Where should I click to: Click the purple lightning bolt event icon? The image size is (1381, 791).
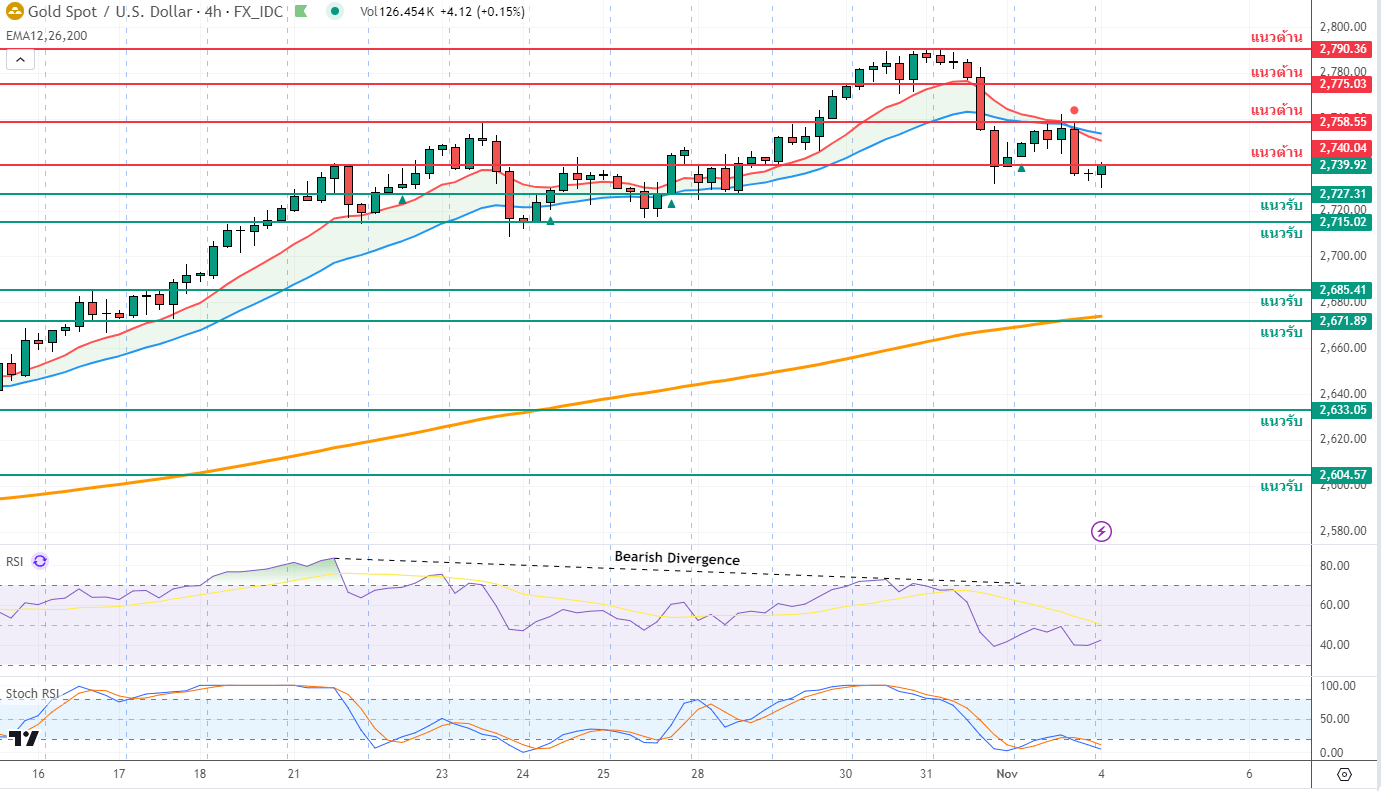(1101, 531)
